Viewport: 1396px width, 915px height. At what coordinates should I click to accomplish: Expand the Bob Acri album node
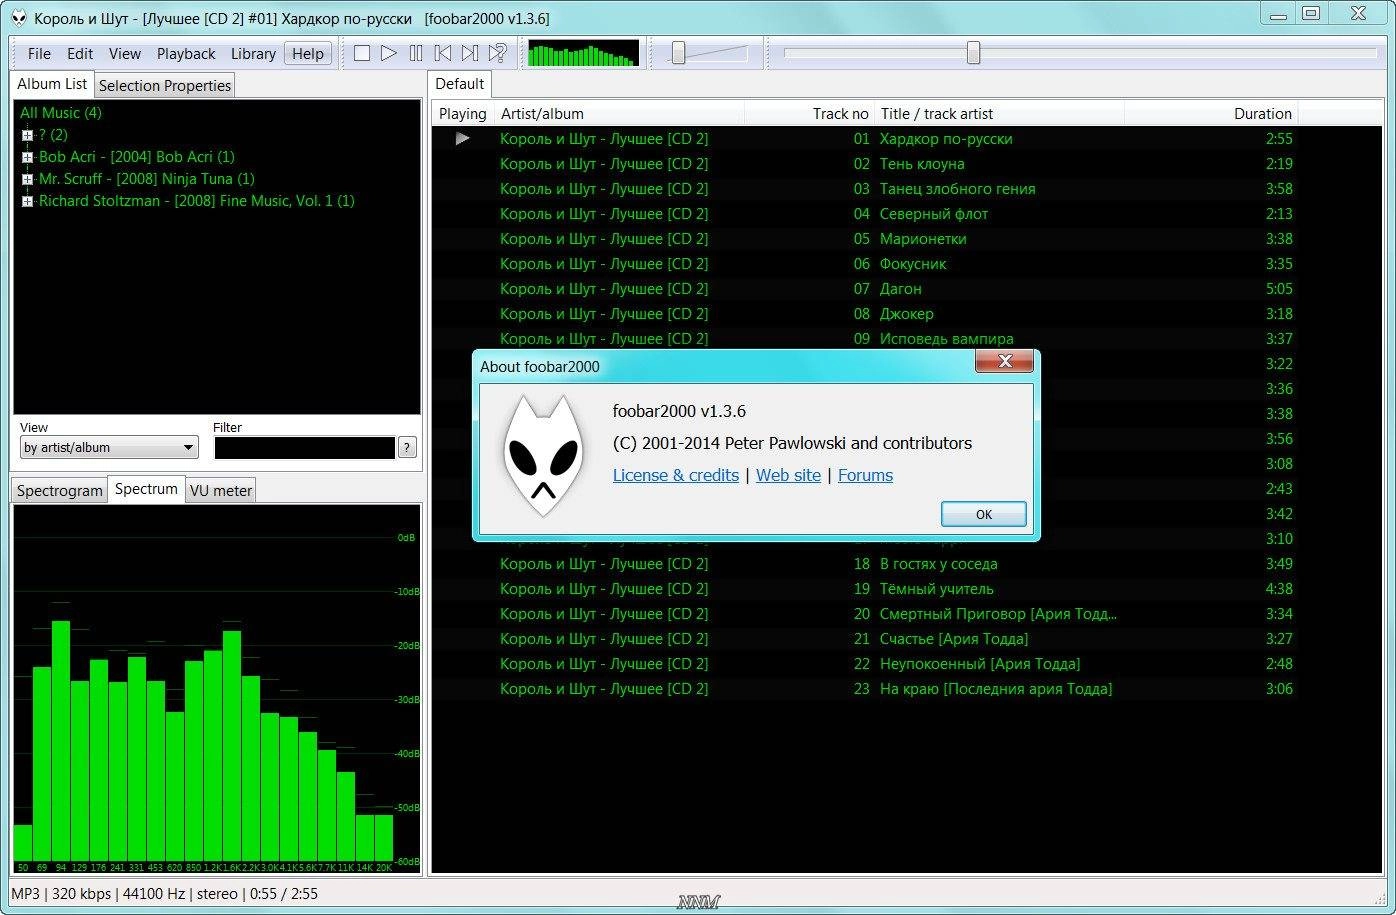27,157
